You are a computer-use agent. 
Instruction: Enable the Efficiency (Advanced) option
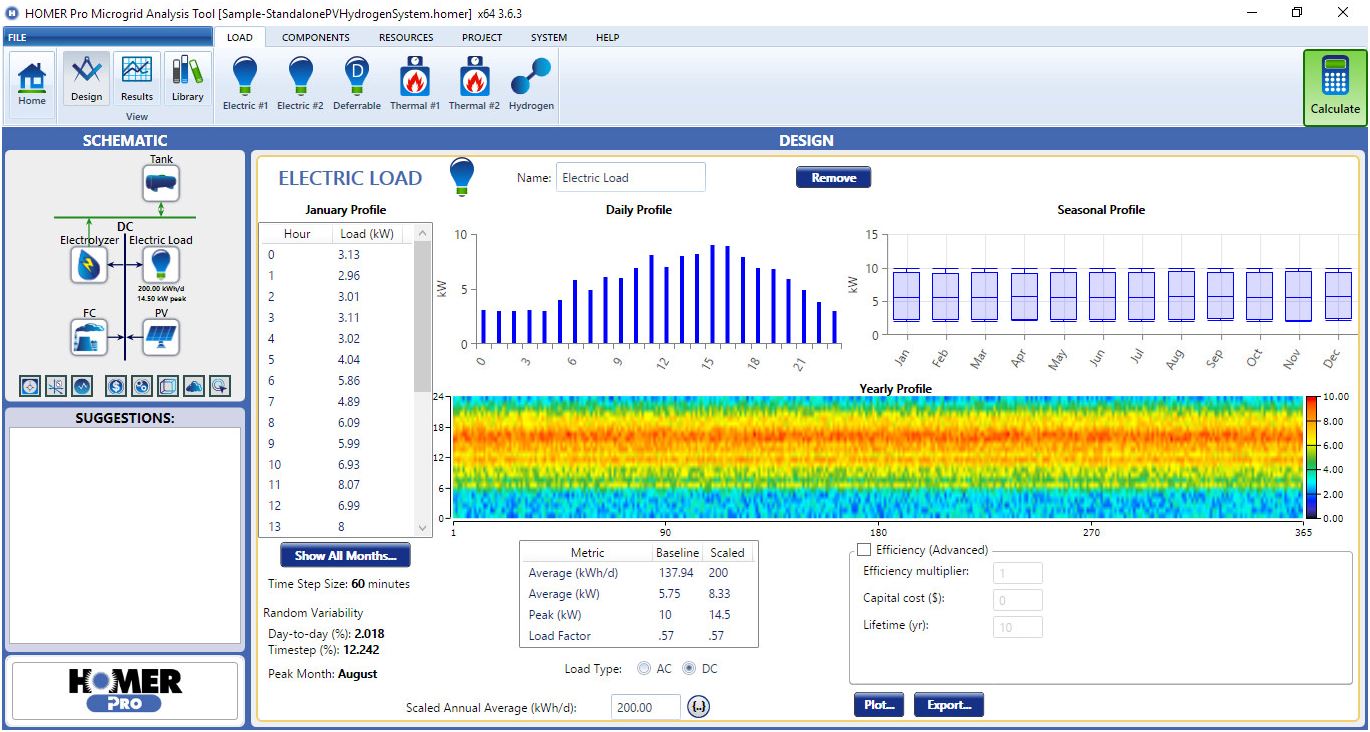pos(864,549)
